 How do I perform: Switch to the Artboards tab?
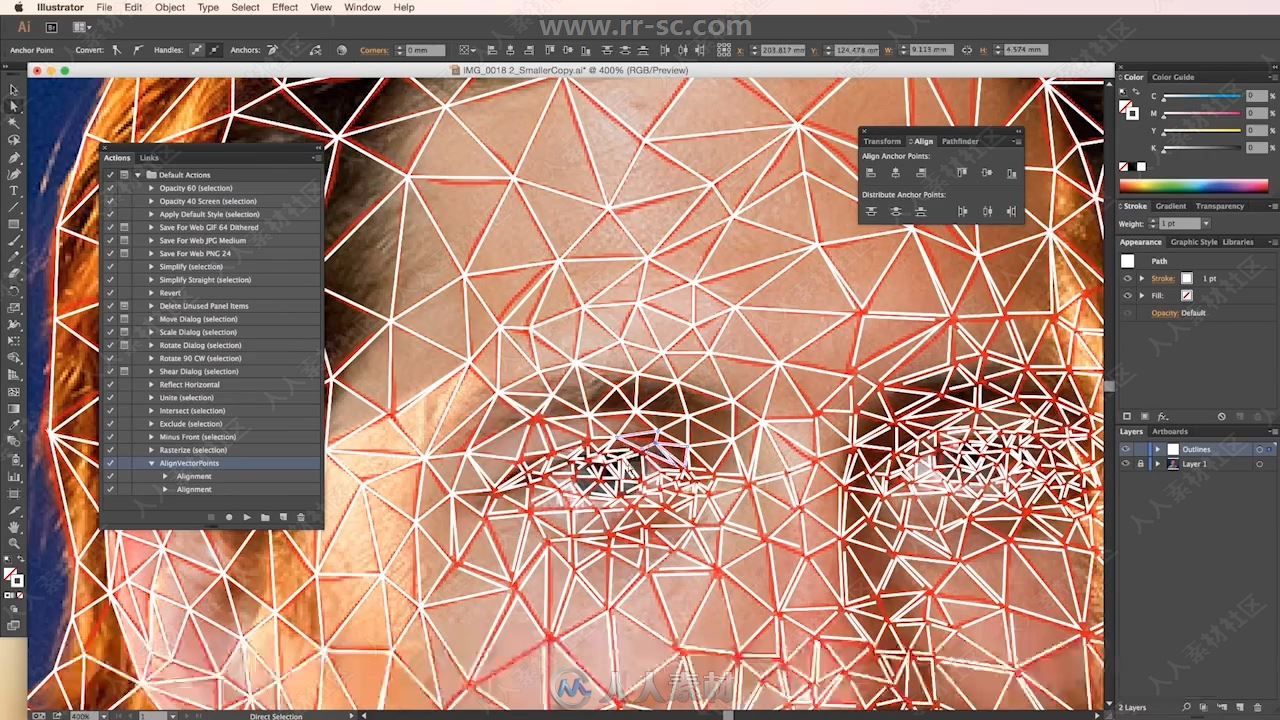point(1170,432)
